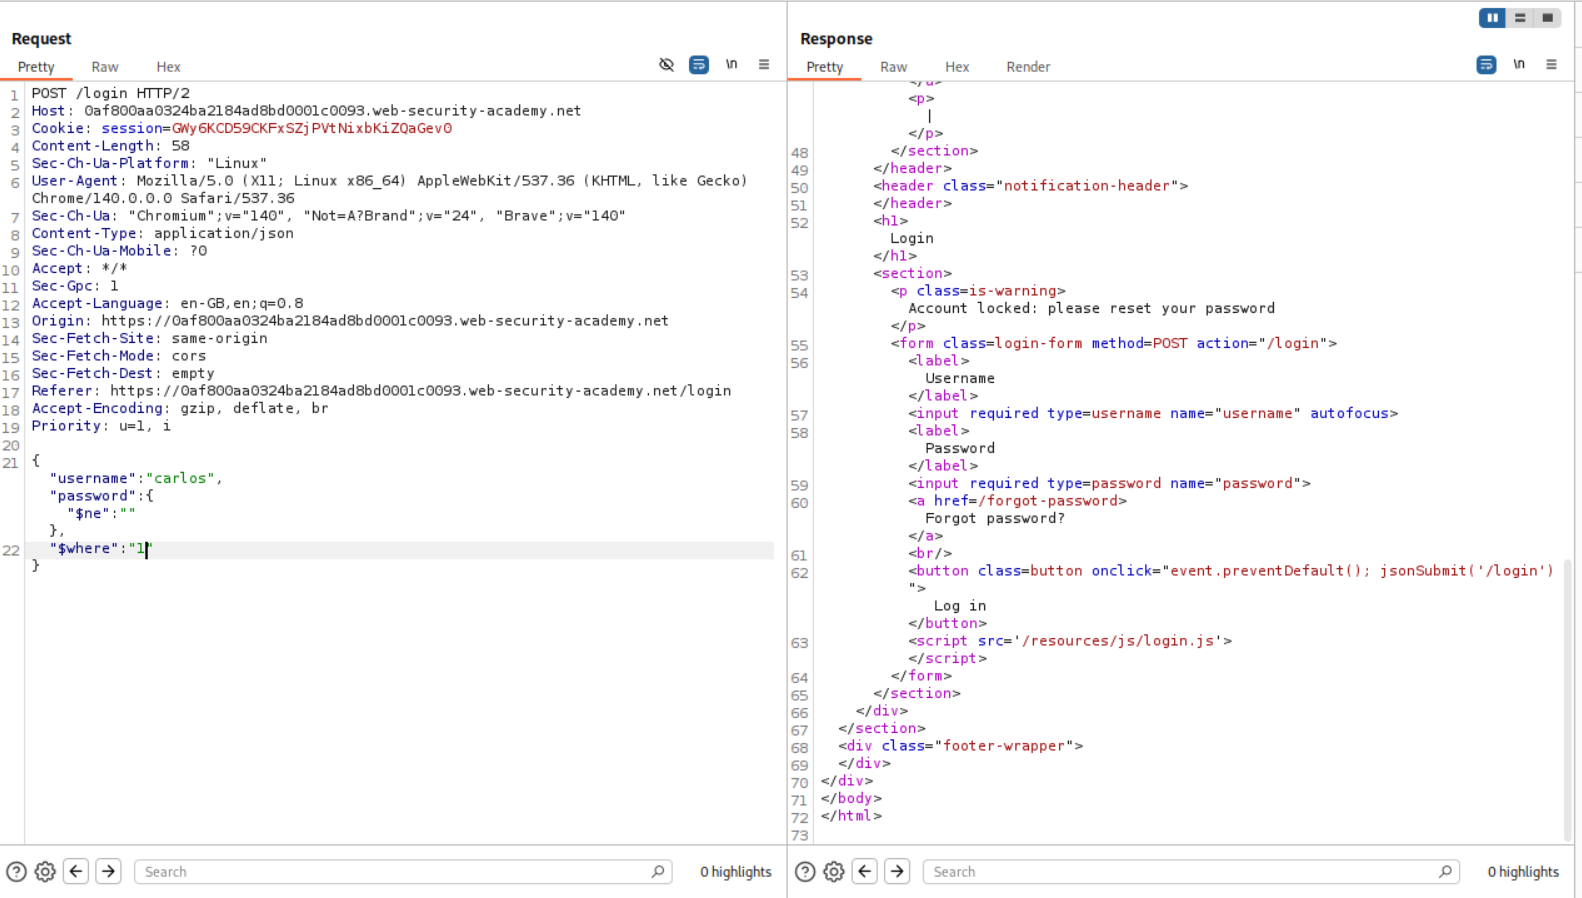Toggle word wrap icon in Response panel

pyautogui.click(x=1486, y=65)
